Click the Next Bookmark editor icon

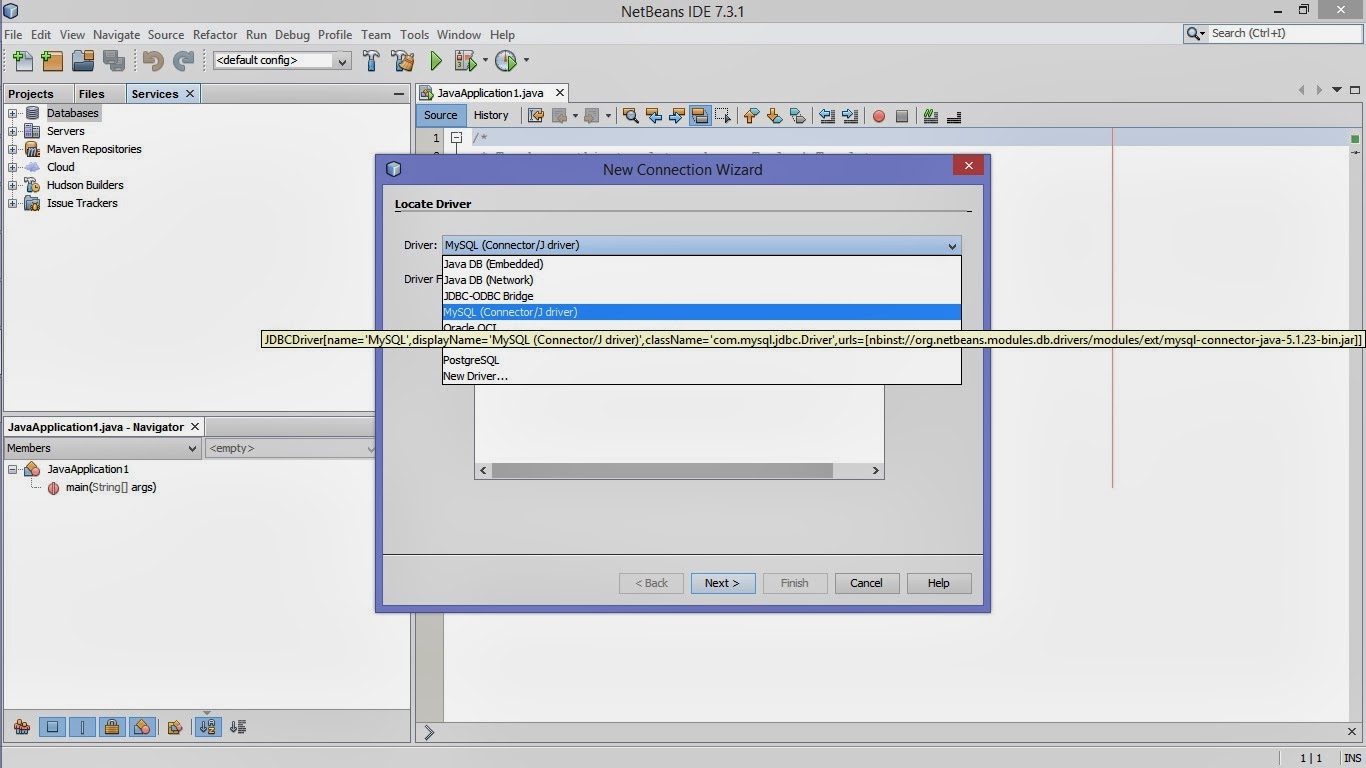(775, 116)
